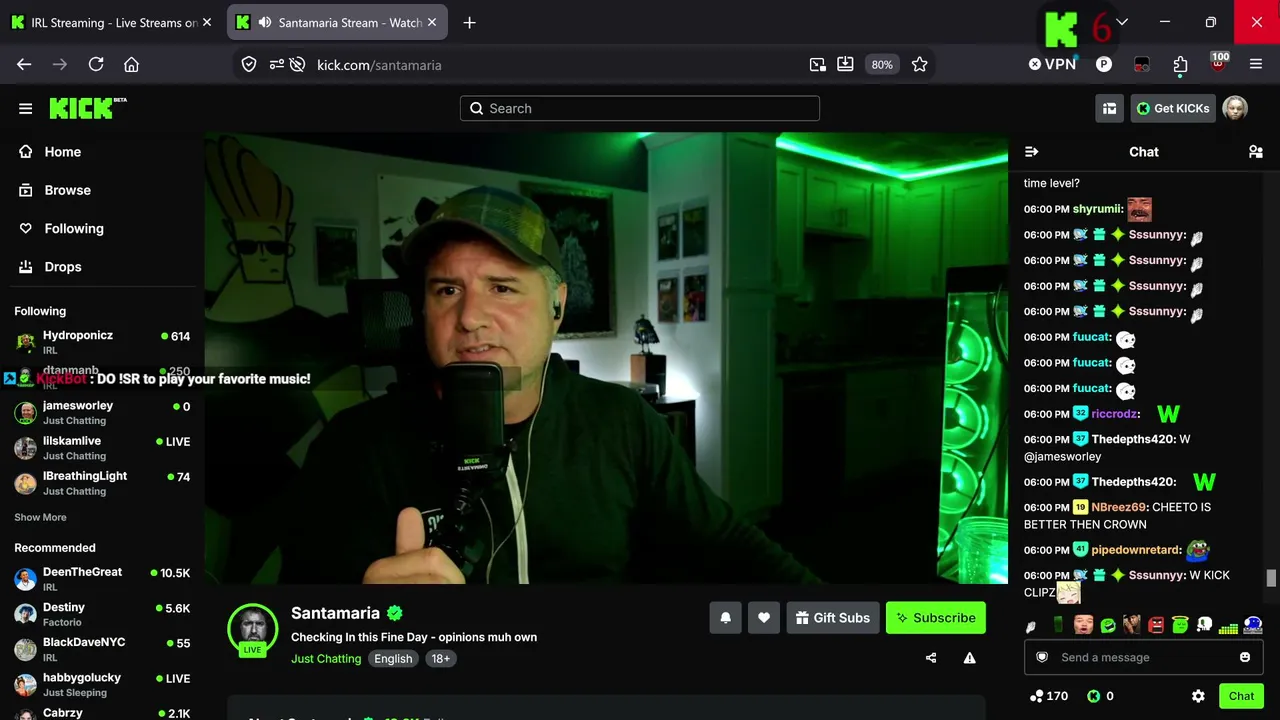The height and width of the screenshot is (720, 1280).
Task: Toggle the follow heart button for Santamaria
Action: [764, 618]
